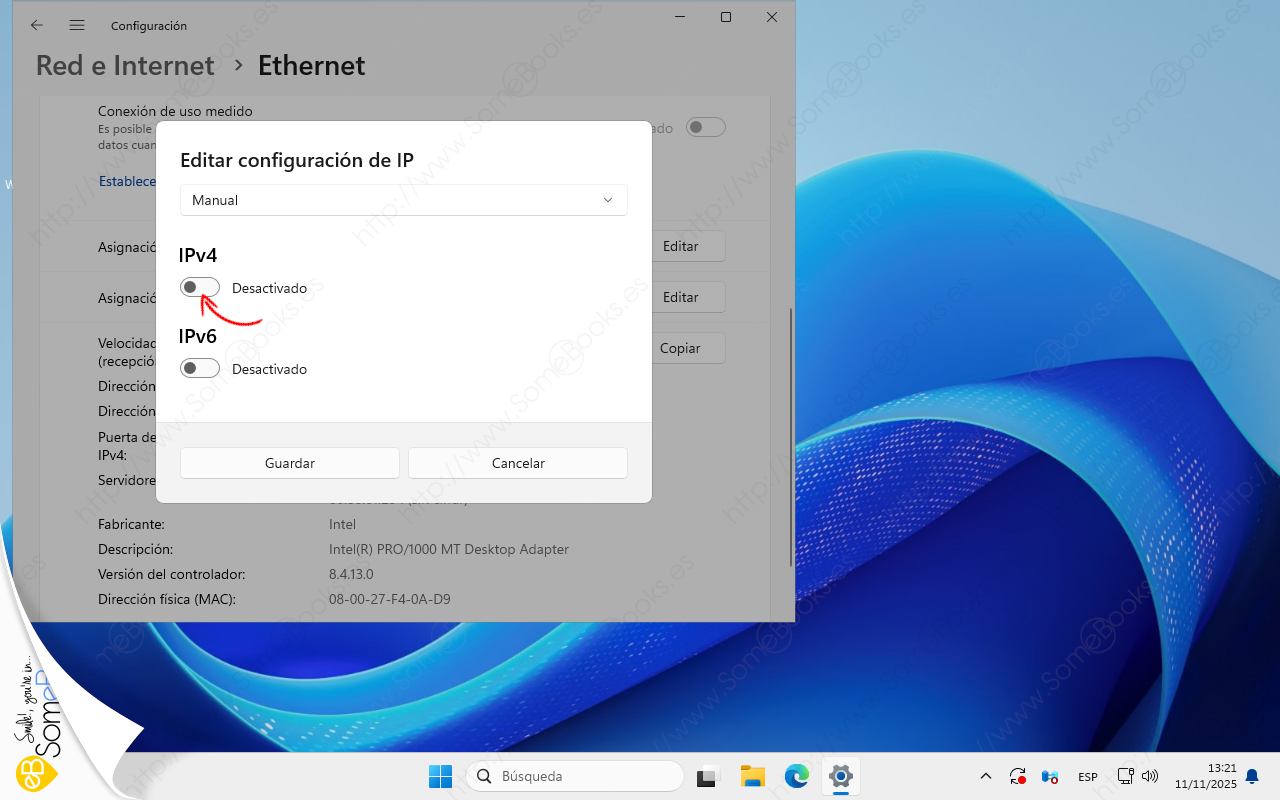Navigate to Red e Internet breadcrumb
1280x800 pixels.
point(125,66)
